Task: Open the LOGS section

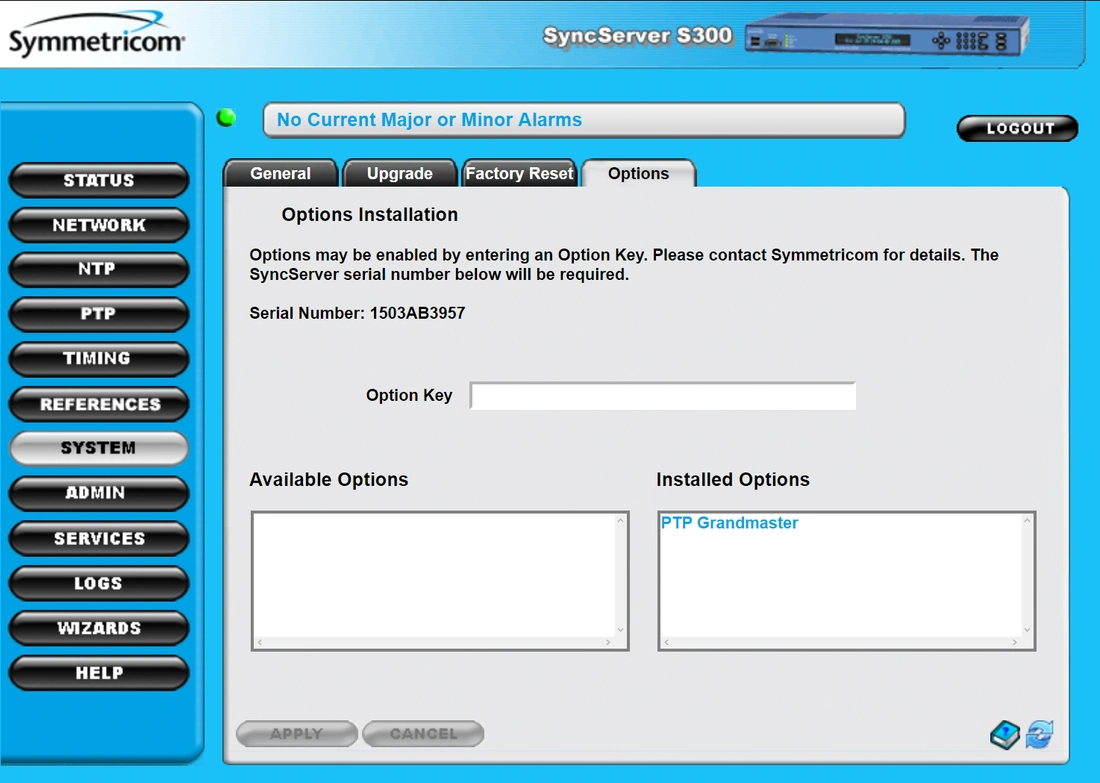Action: (x=98, y=583)
